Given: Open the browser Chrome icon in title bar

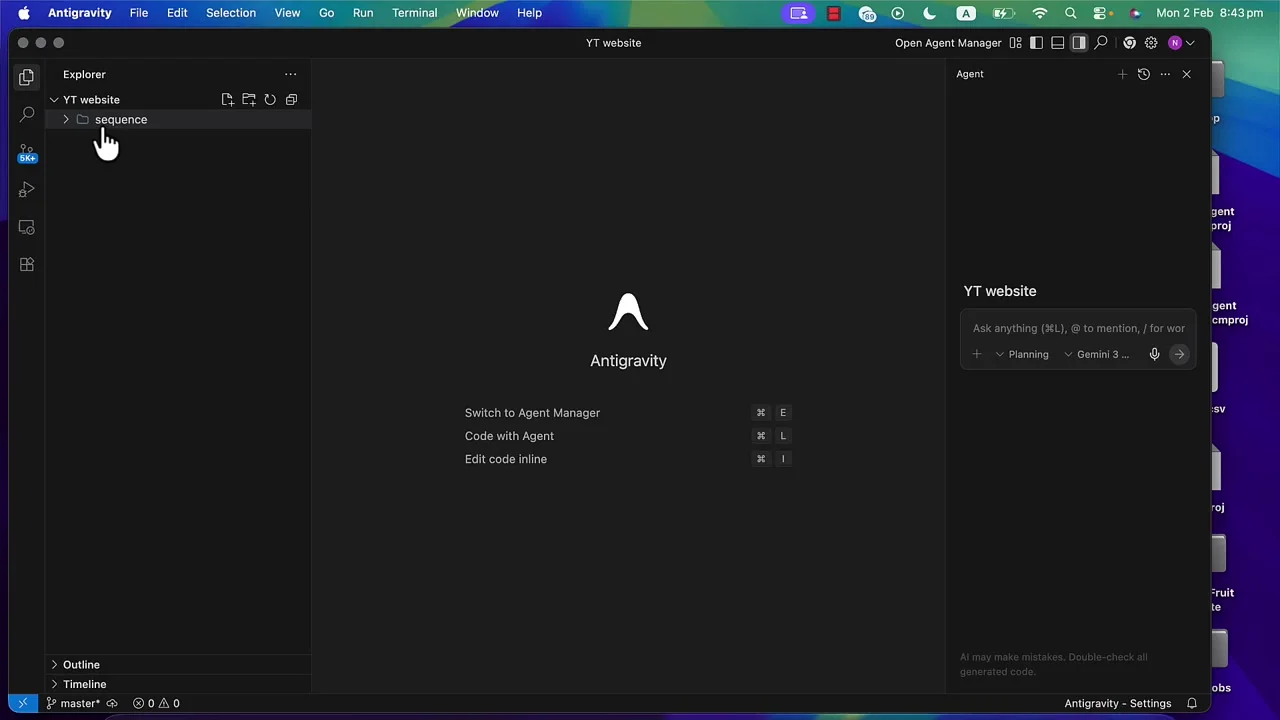Looking at the screenshot, I should point(1129,43).
